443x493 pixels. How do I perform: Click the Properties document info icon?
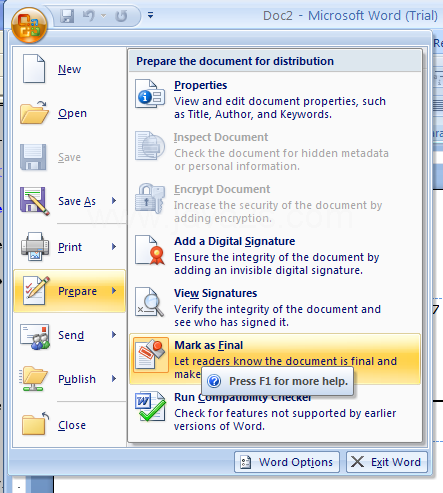[x=150, y=94]
